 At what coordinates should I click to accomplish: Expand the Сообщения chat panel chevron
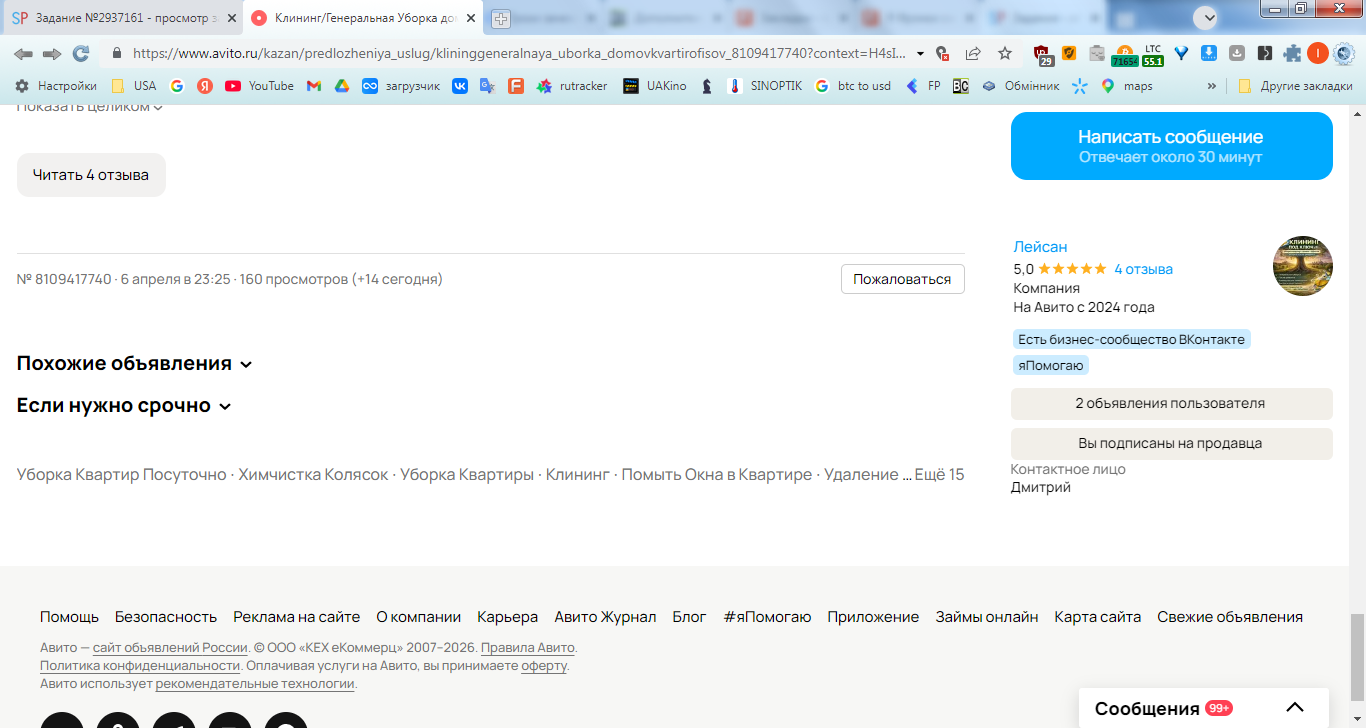(x=1295, y=708)
